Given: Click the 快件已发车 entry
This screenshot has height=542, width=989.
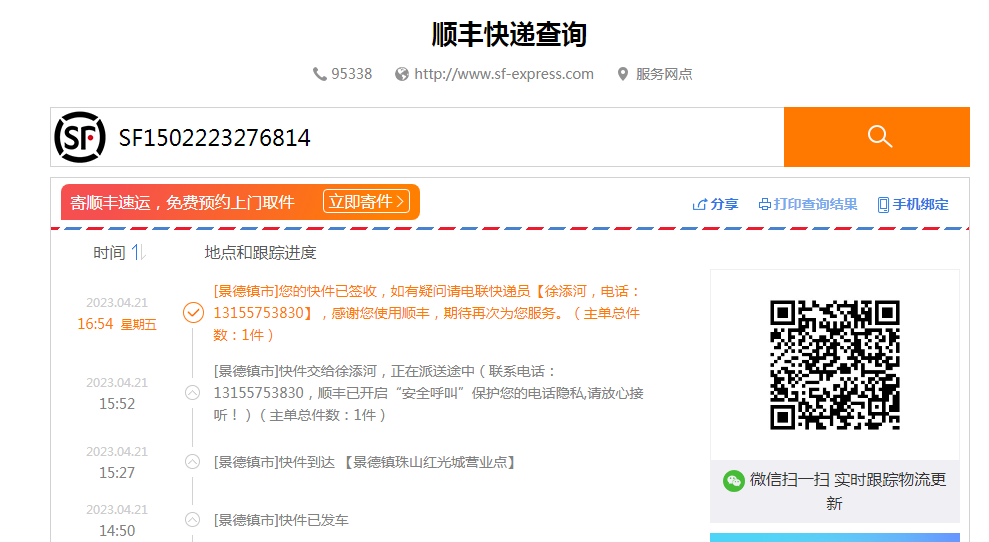Looking at the screenshot, I should pyautogui.click(x=281, y=520).
